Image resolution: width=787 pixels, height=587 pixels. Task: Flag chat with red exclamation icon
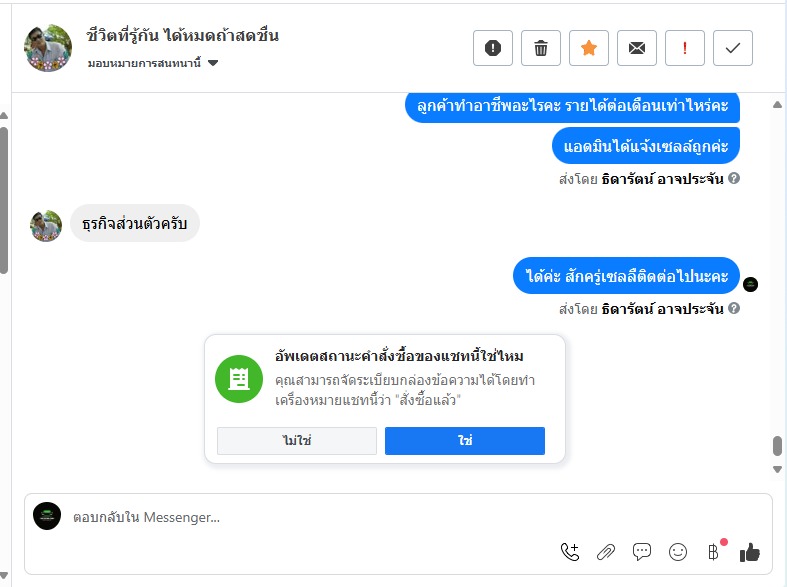point(685,48)
